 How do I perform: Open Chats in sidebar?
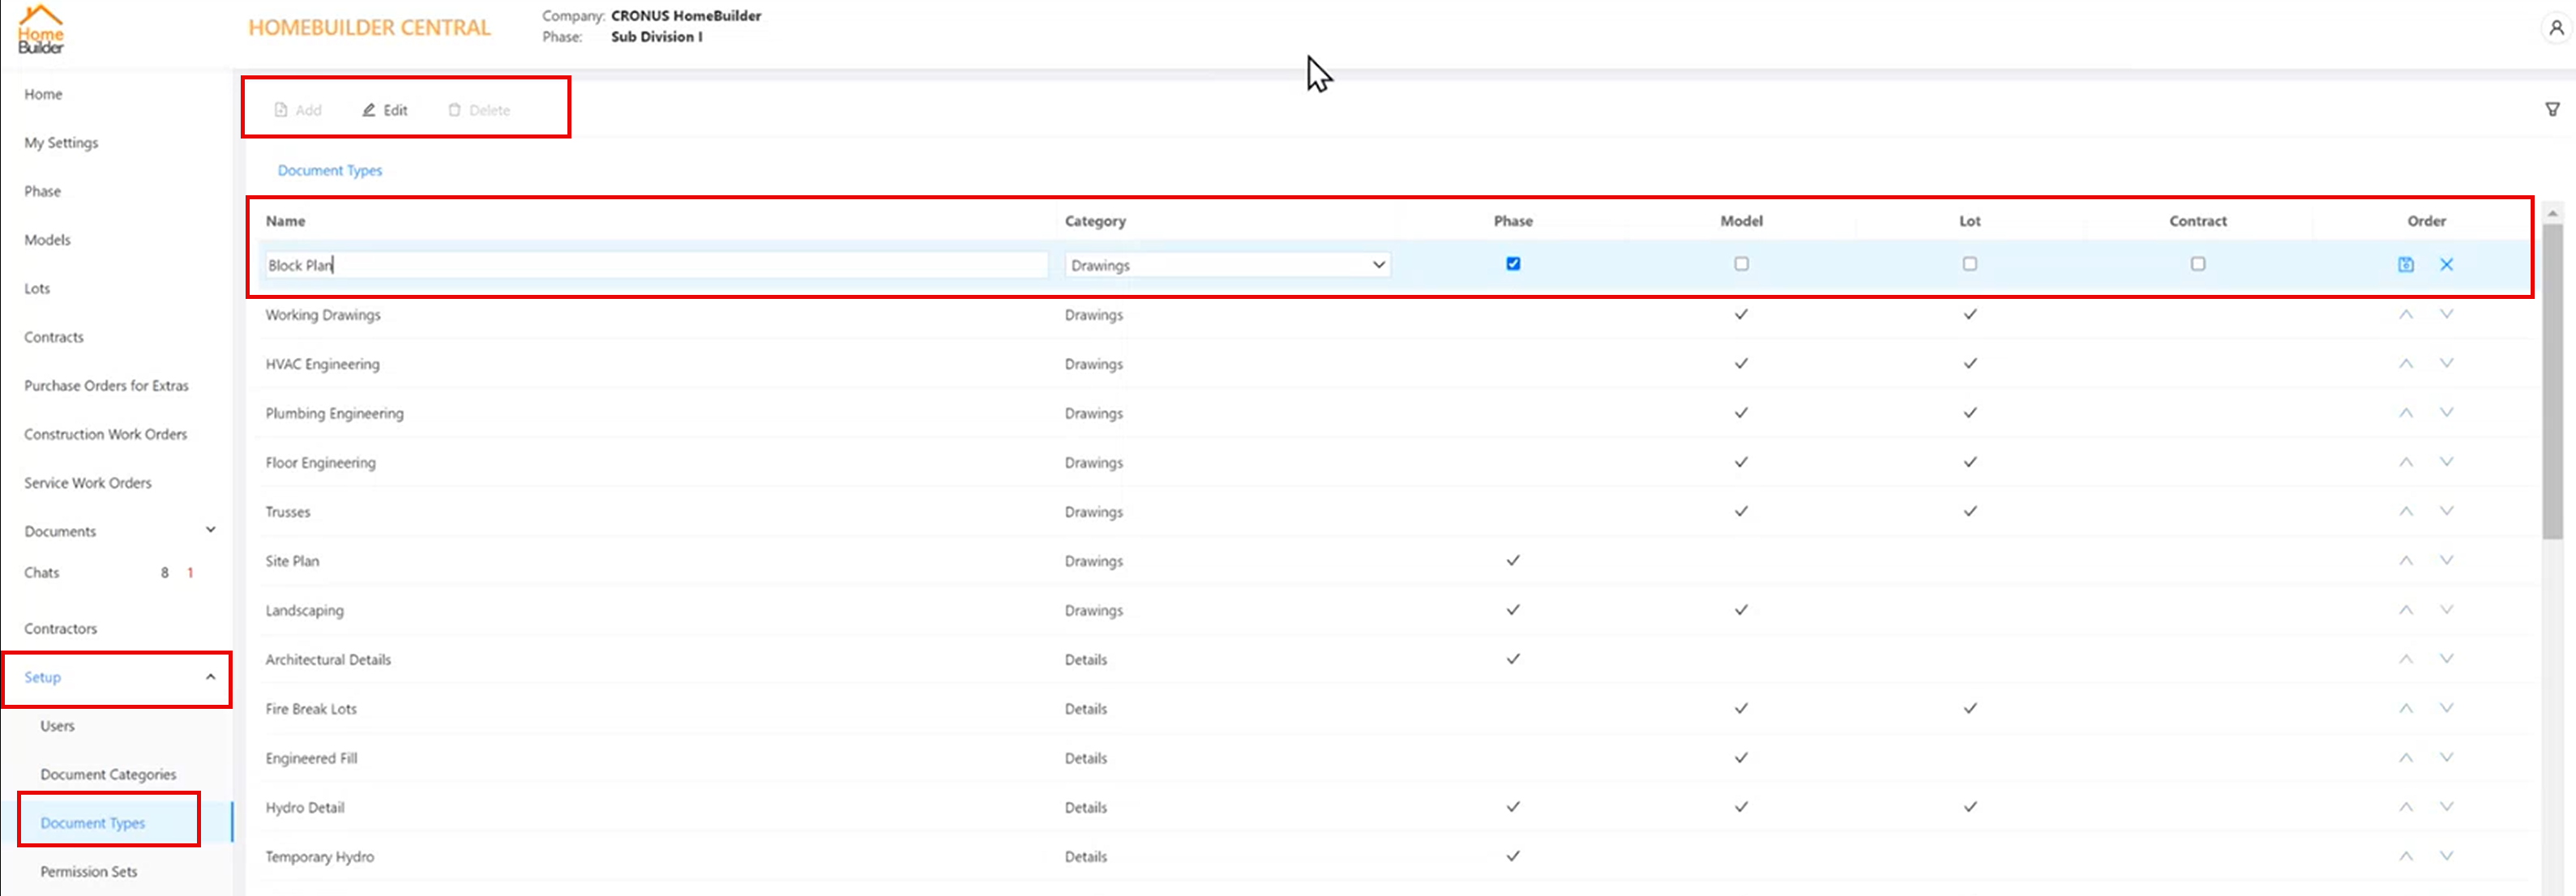click(x=42, y=573)
